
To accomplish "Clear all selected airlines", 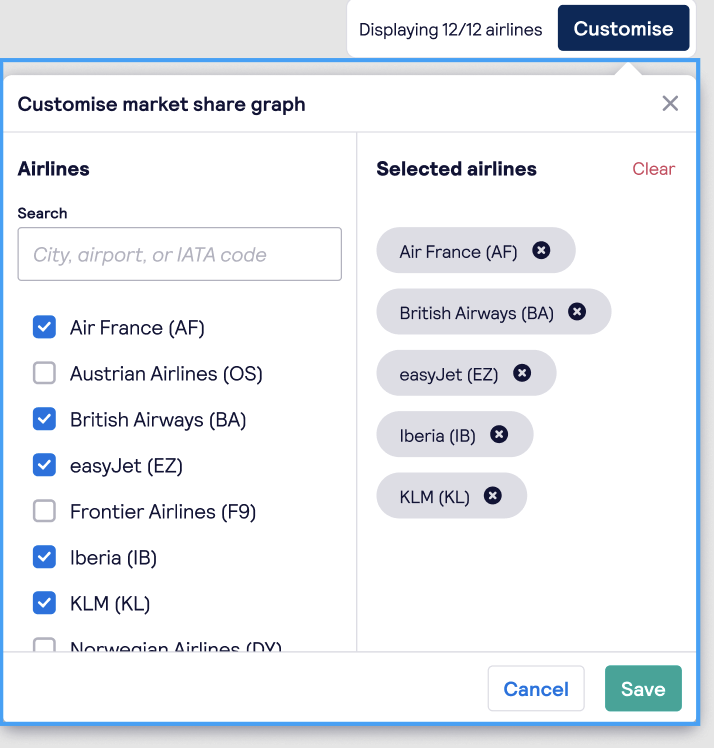I will pyautogui.click(x=653, y=169).
